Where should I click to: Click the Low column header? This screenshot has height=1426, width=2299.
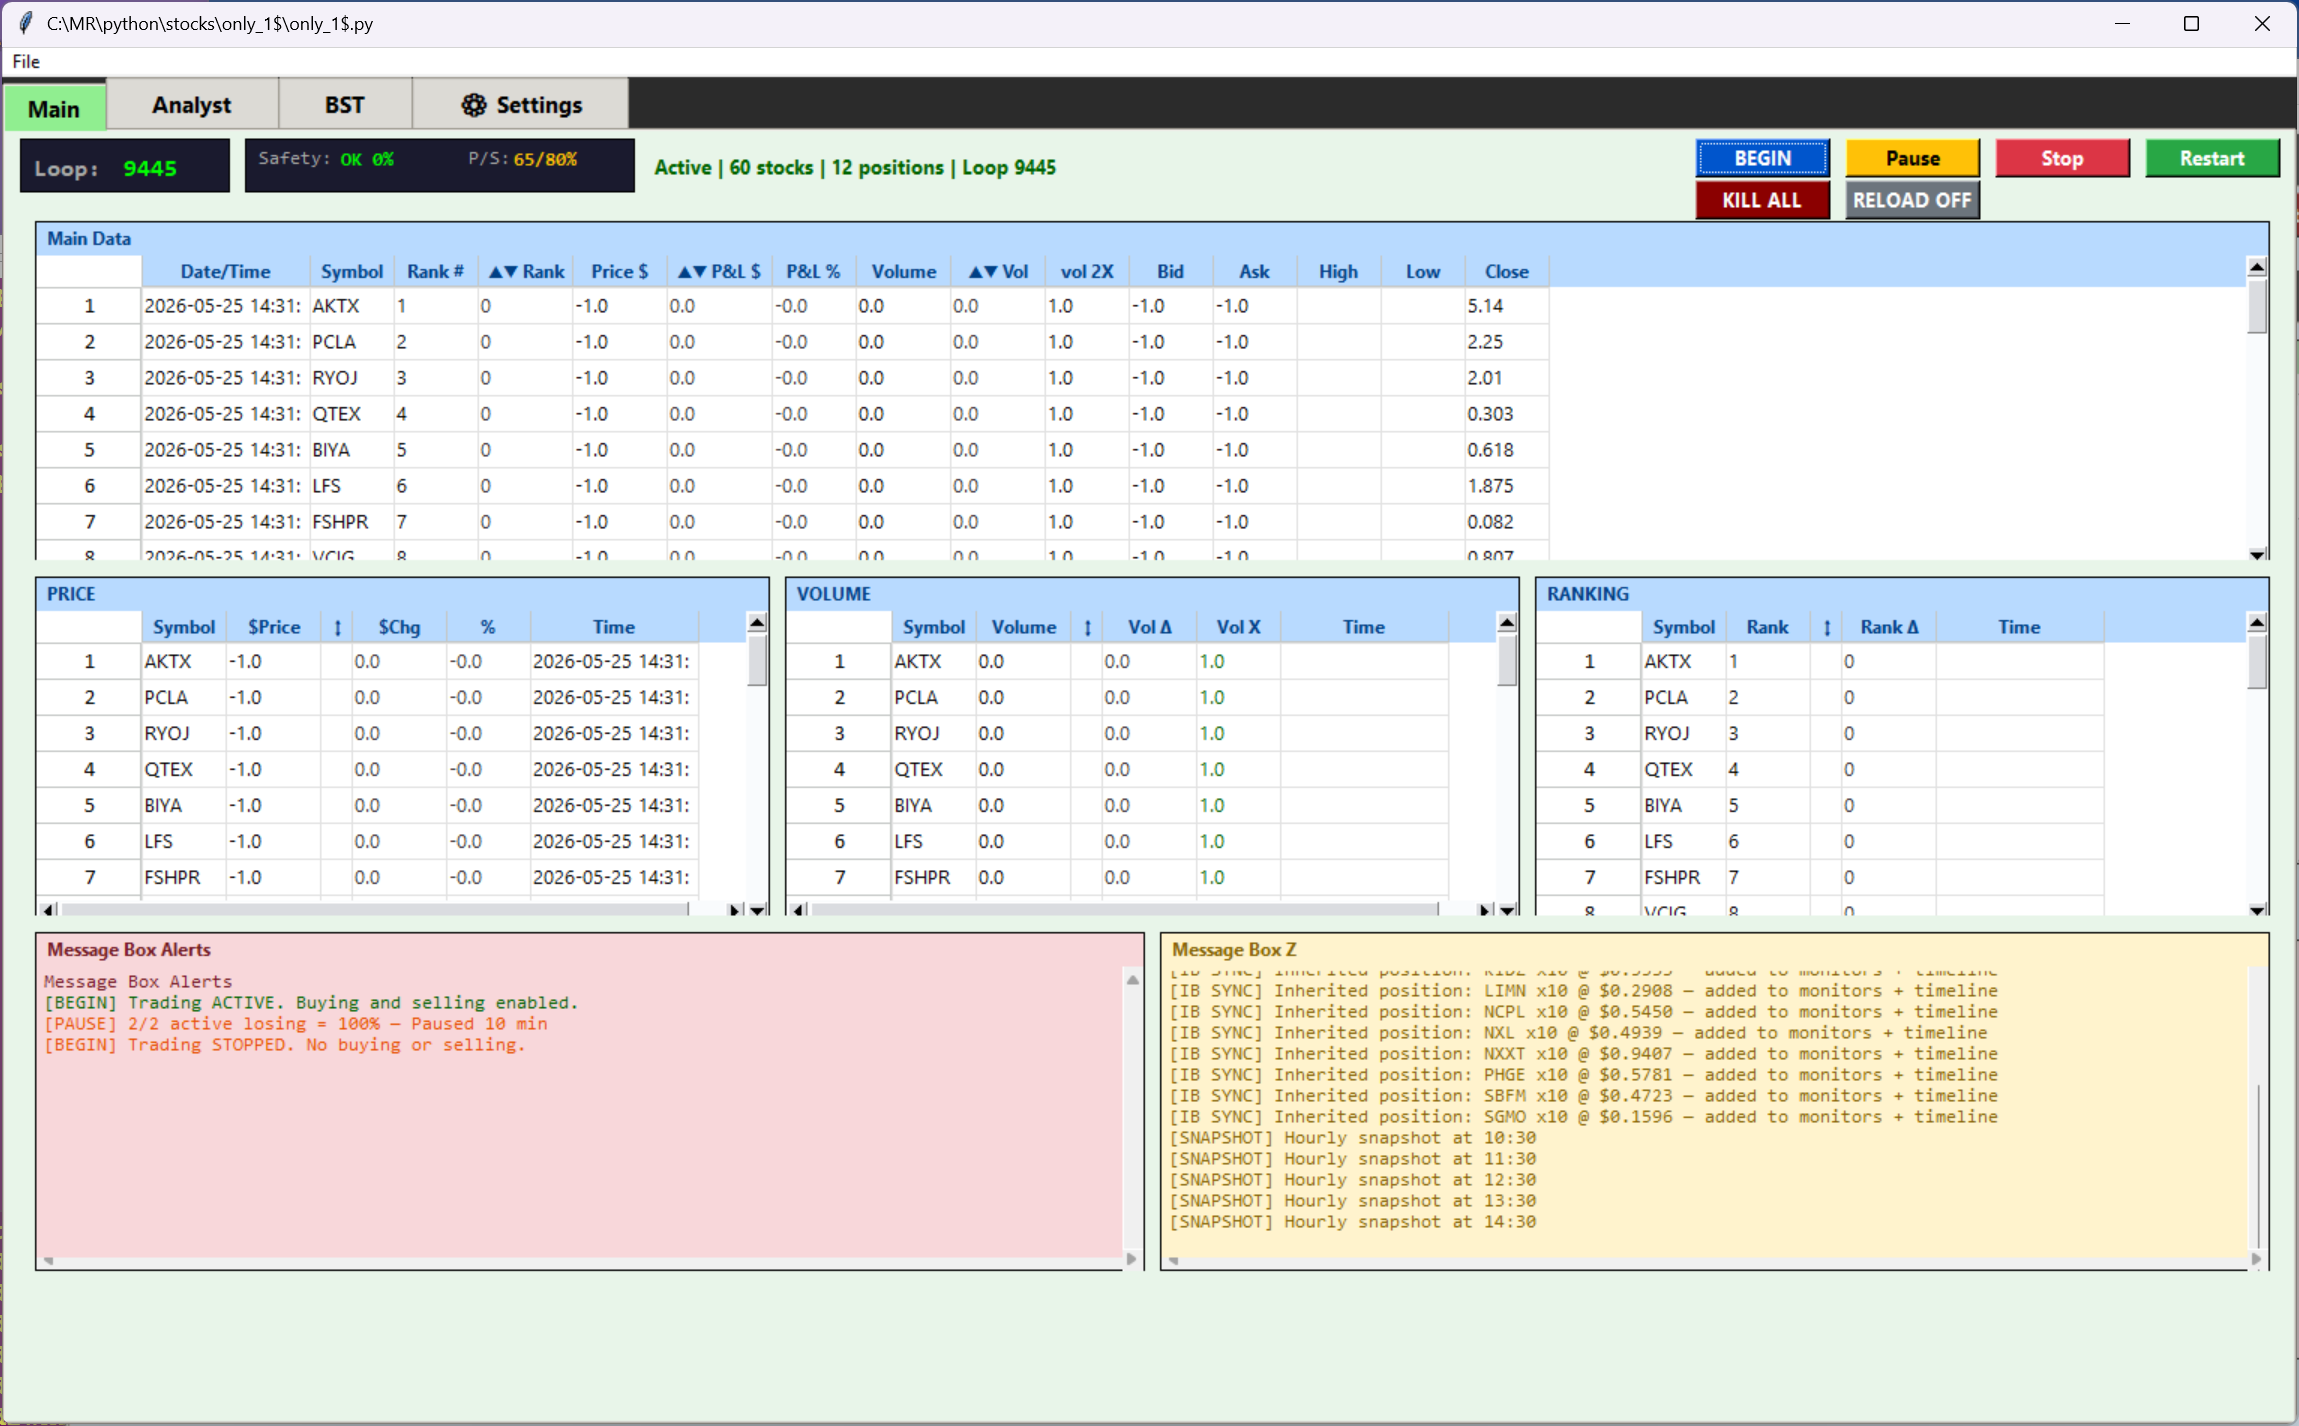(1422, 271)
